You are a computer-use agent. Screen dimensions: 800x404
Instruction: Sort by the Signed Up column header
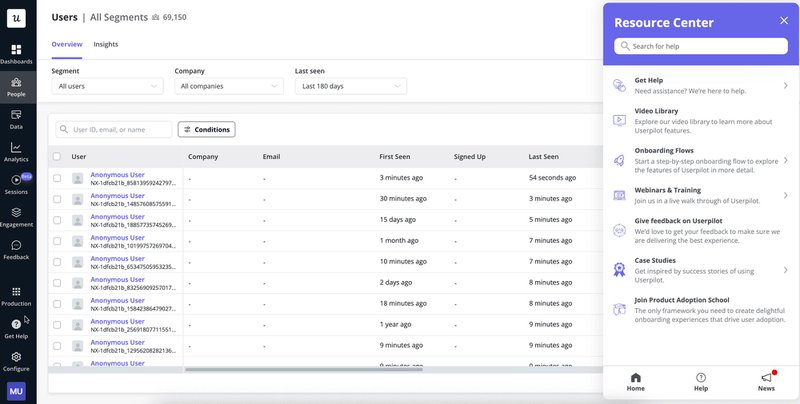coord(469,157)
